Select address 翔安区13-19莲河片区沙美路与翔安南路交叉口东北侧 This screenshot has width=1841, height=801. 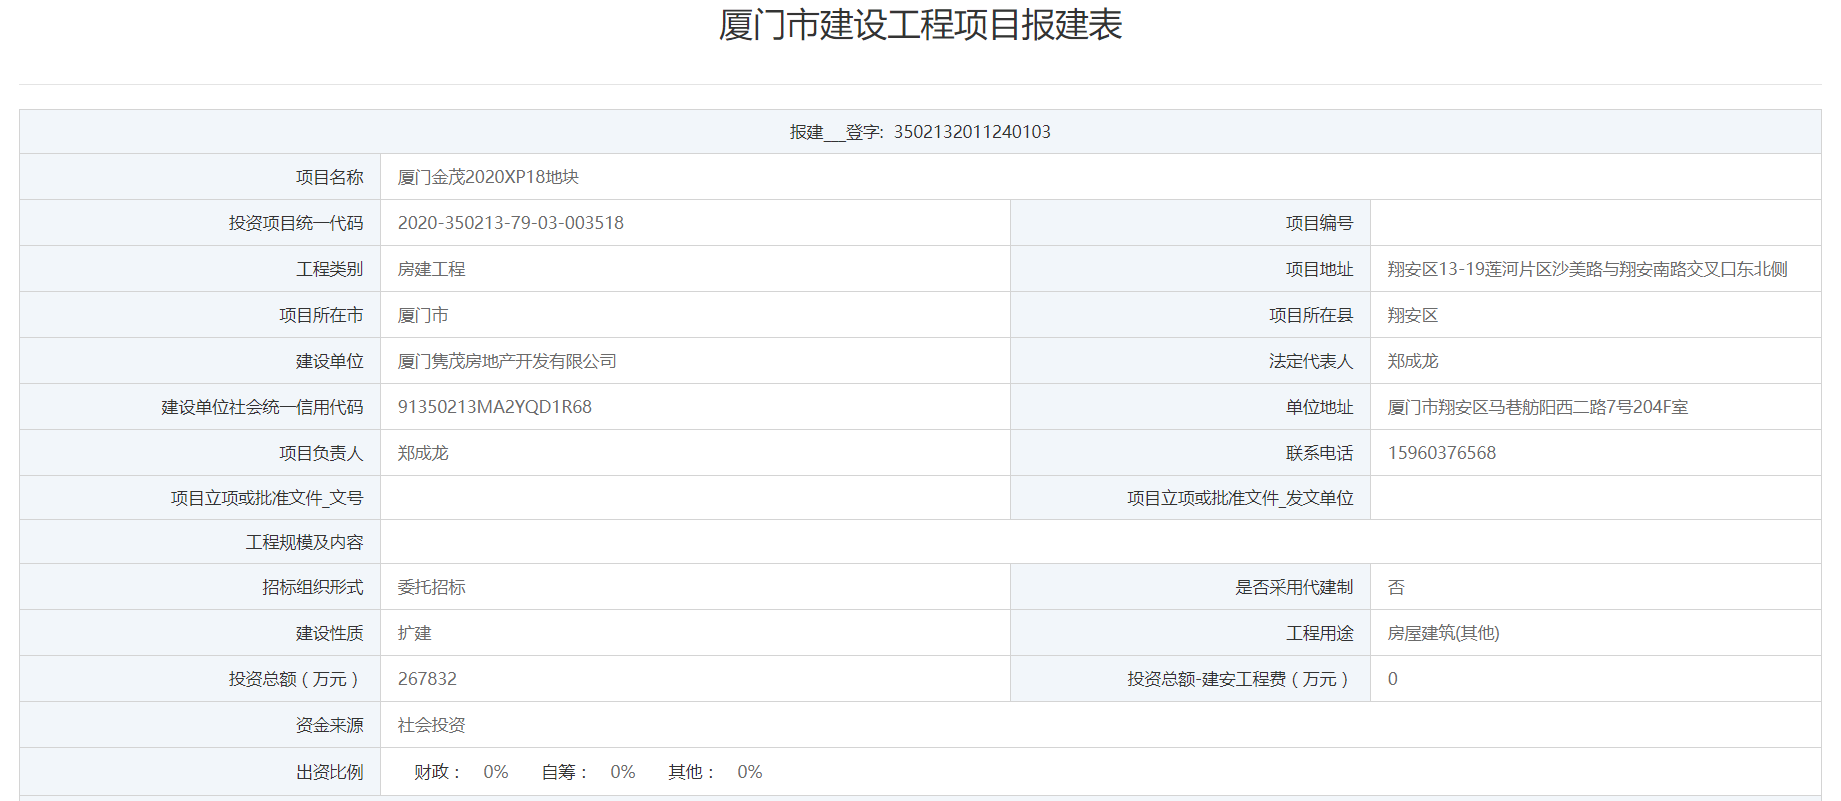(x=1587, y=269)
